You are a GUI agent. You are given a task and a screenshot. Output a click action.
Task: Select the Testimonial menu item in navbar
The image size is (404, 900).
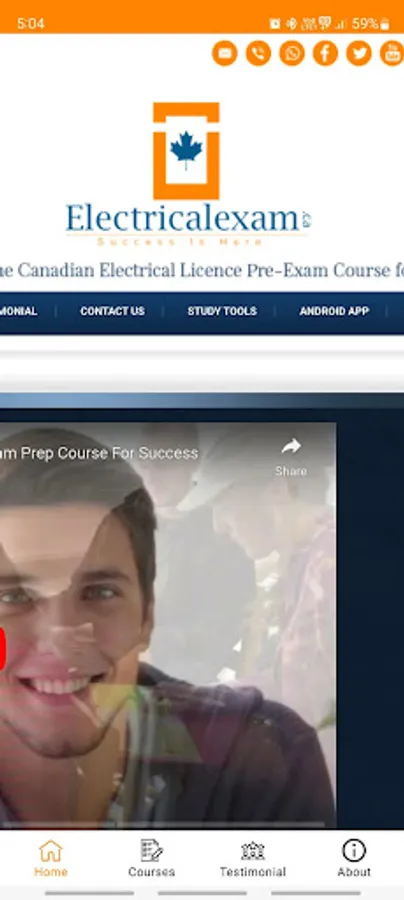pyautogui.click(x=18, y=311)
